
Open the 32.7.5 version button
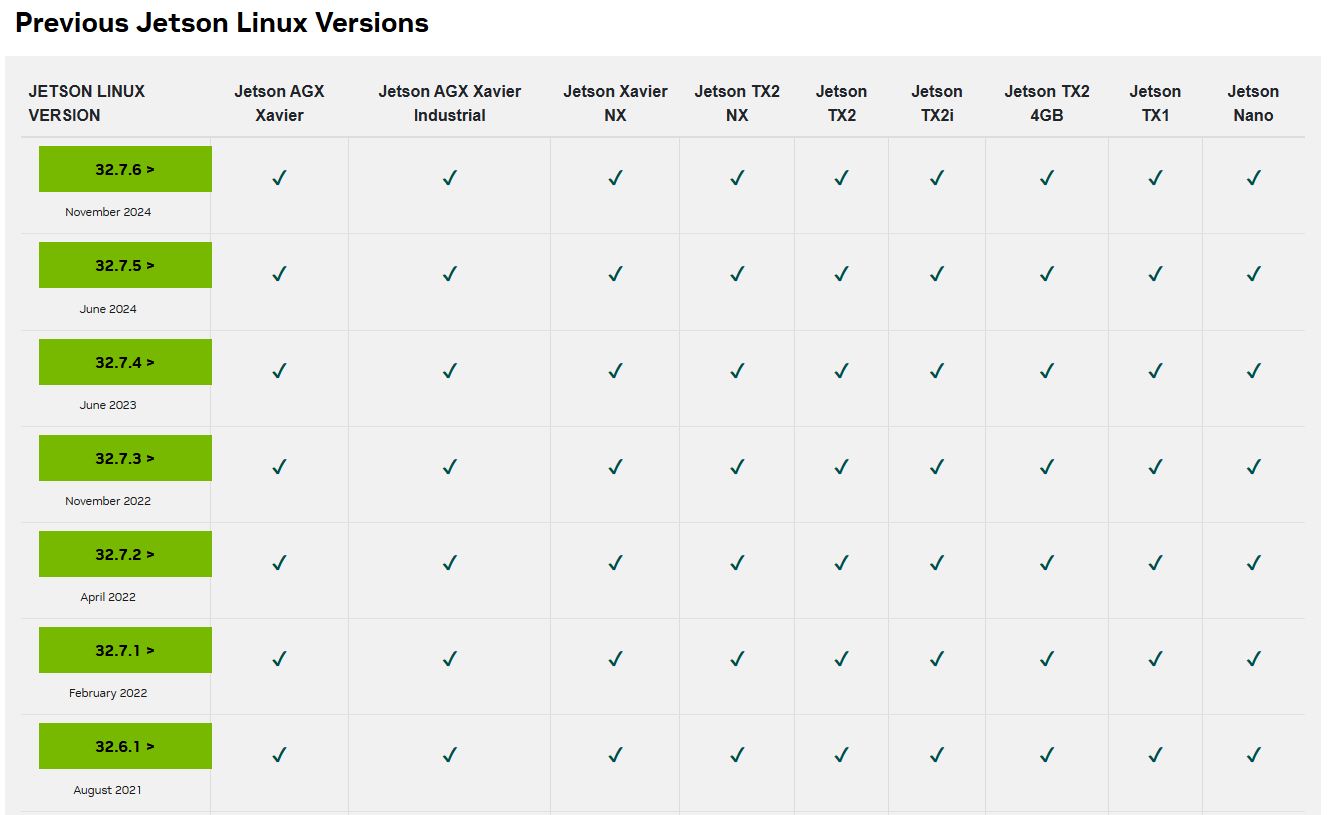pos(125,265)
